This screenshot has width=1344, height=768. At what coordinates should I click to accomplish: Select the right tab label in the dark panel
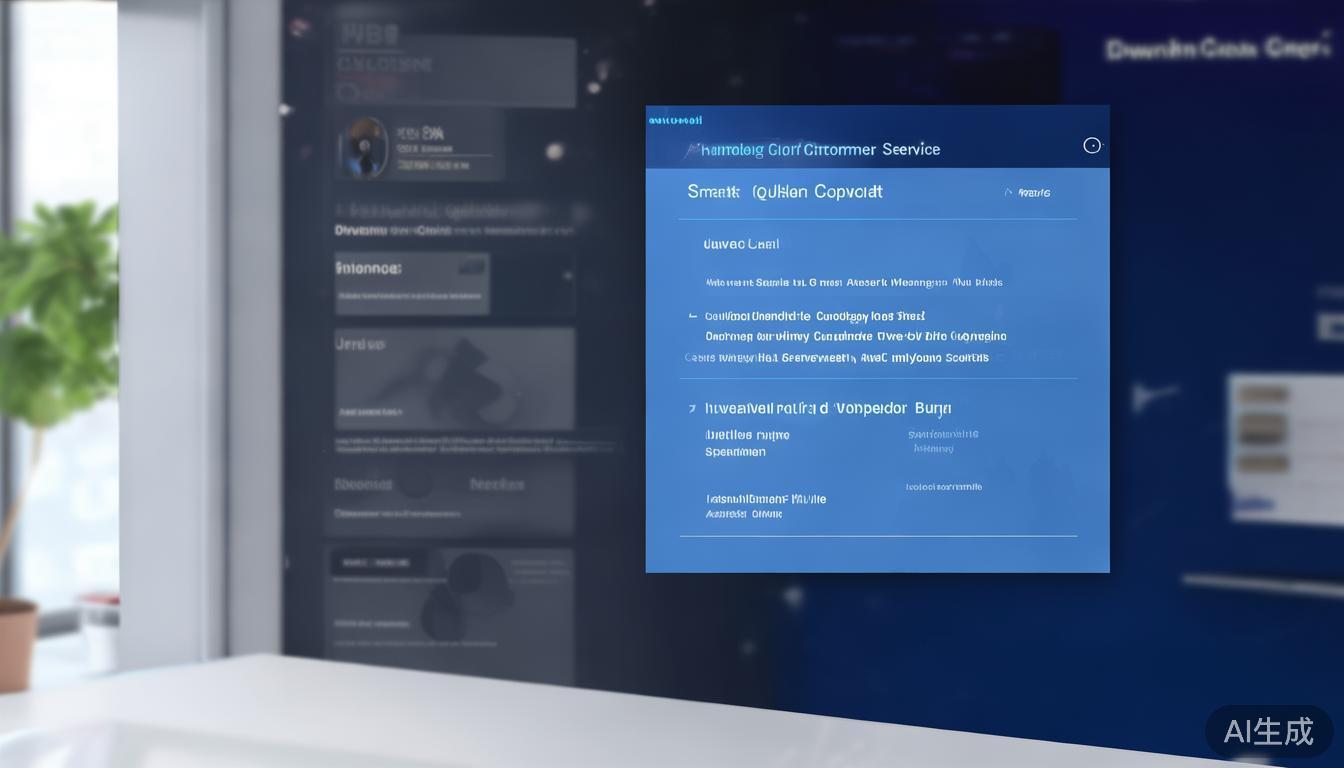click(x=497, y=485)
